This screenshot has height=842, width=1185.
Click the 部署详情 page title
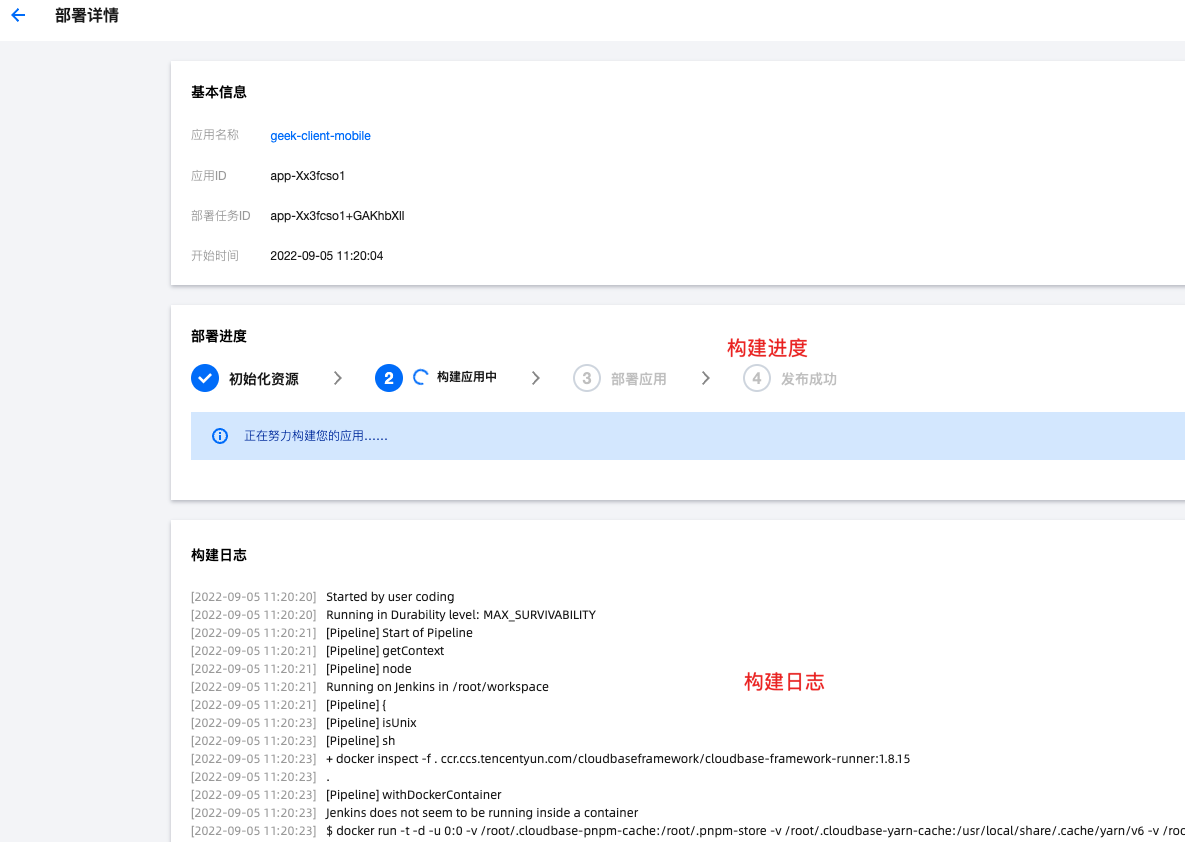[87, 16]
